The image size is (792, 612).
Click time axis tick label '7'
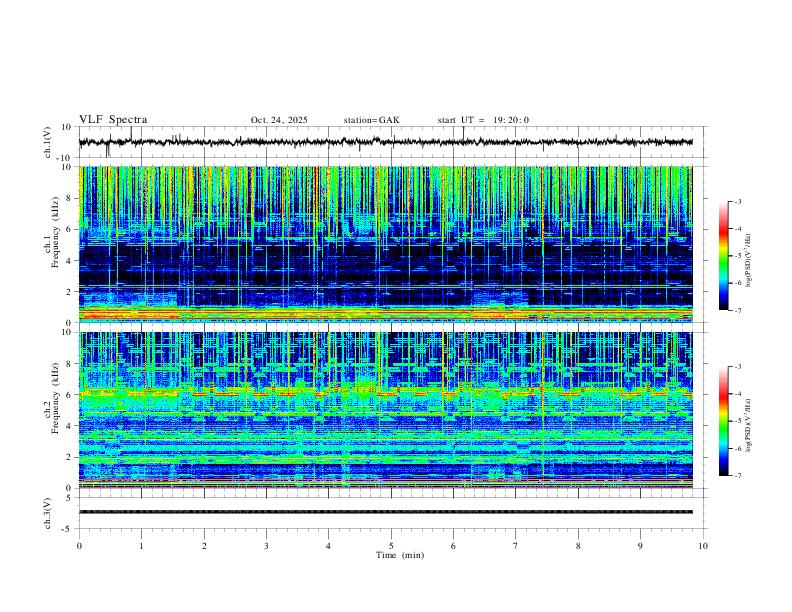515,546
